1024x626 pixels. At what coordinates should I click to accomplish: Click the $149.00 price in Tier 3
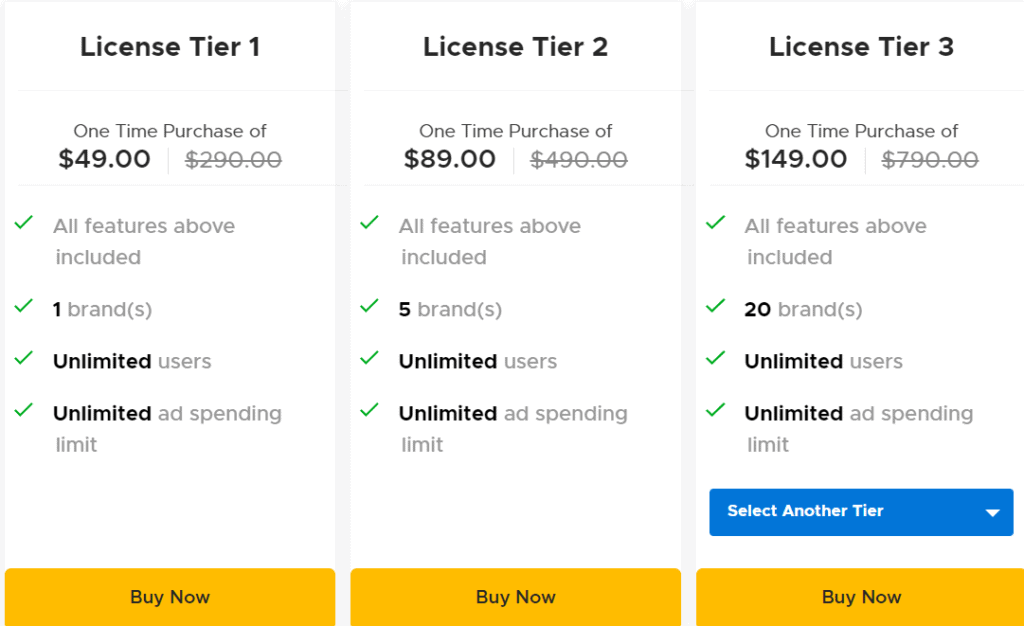796,159
